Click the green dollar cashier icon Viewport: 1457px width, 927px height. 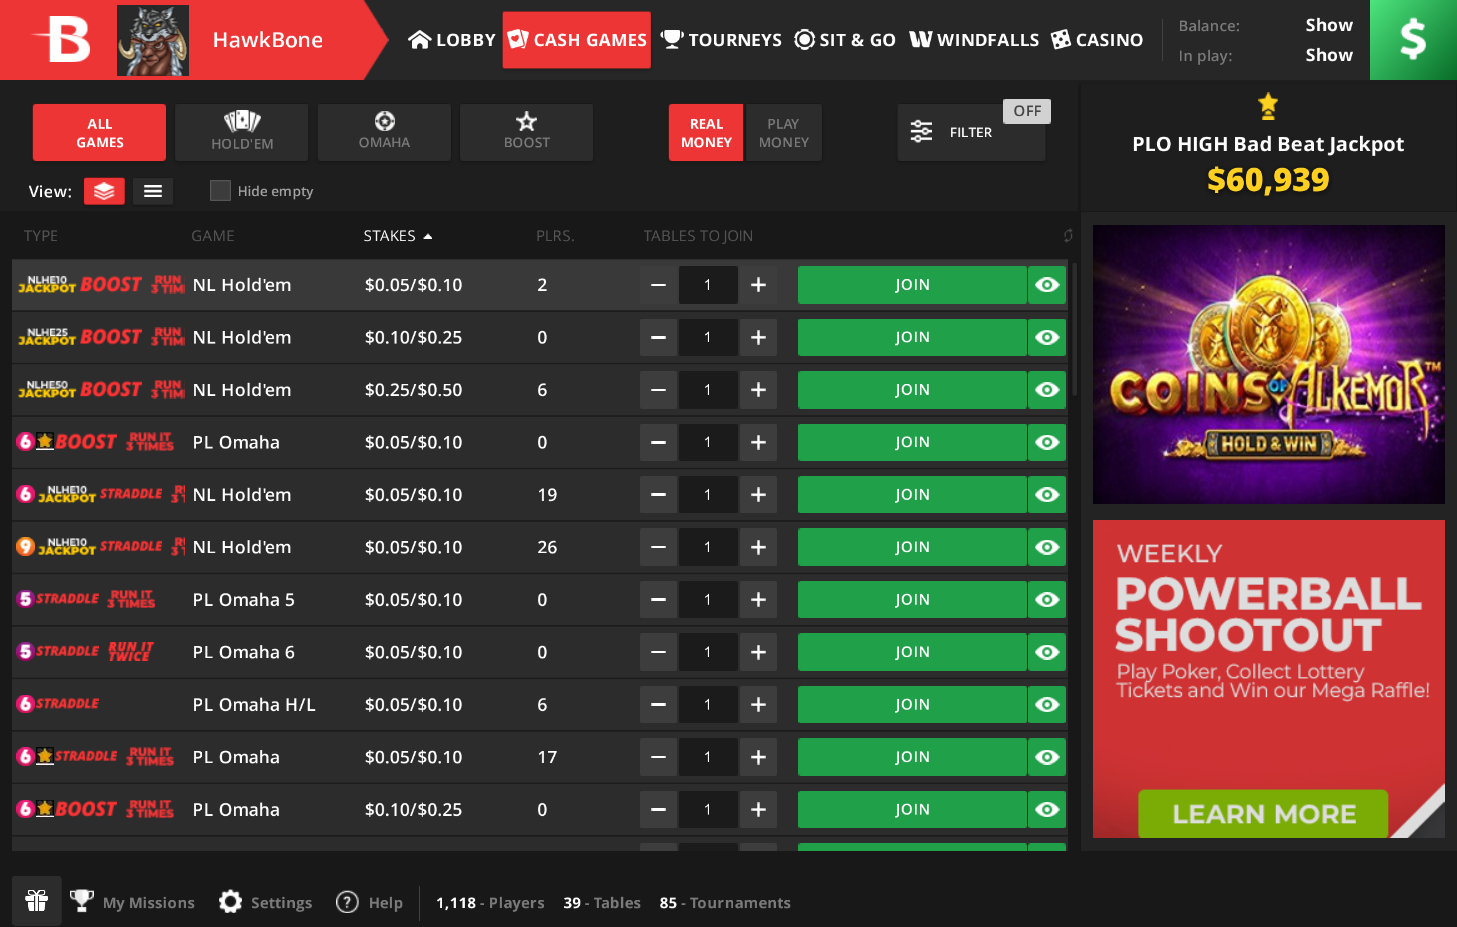[x=1412, y=40]
